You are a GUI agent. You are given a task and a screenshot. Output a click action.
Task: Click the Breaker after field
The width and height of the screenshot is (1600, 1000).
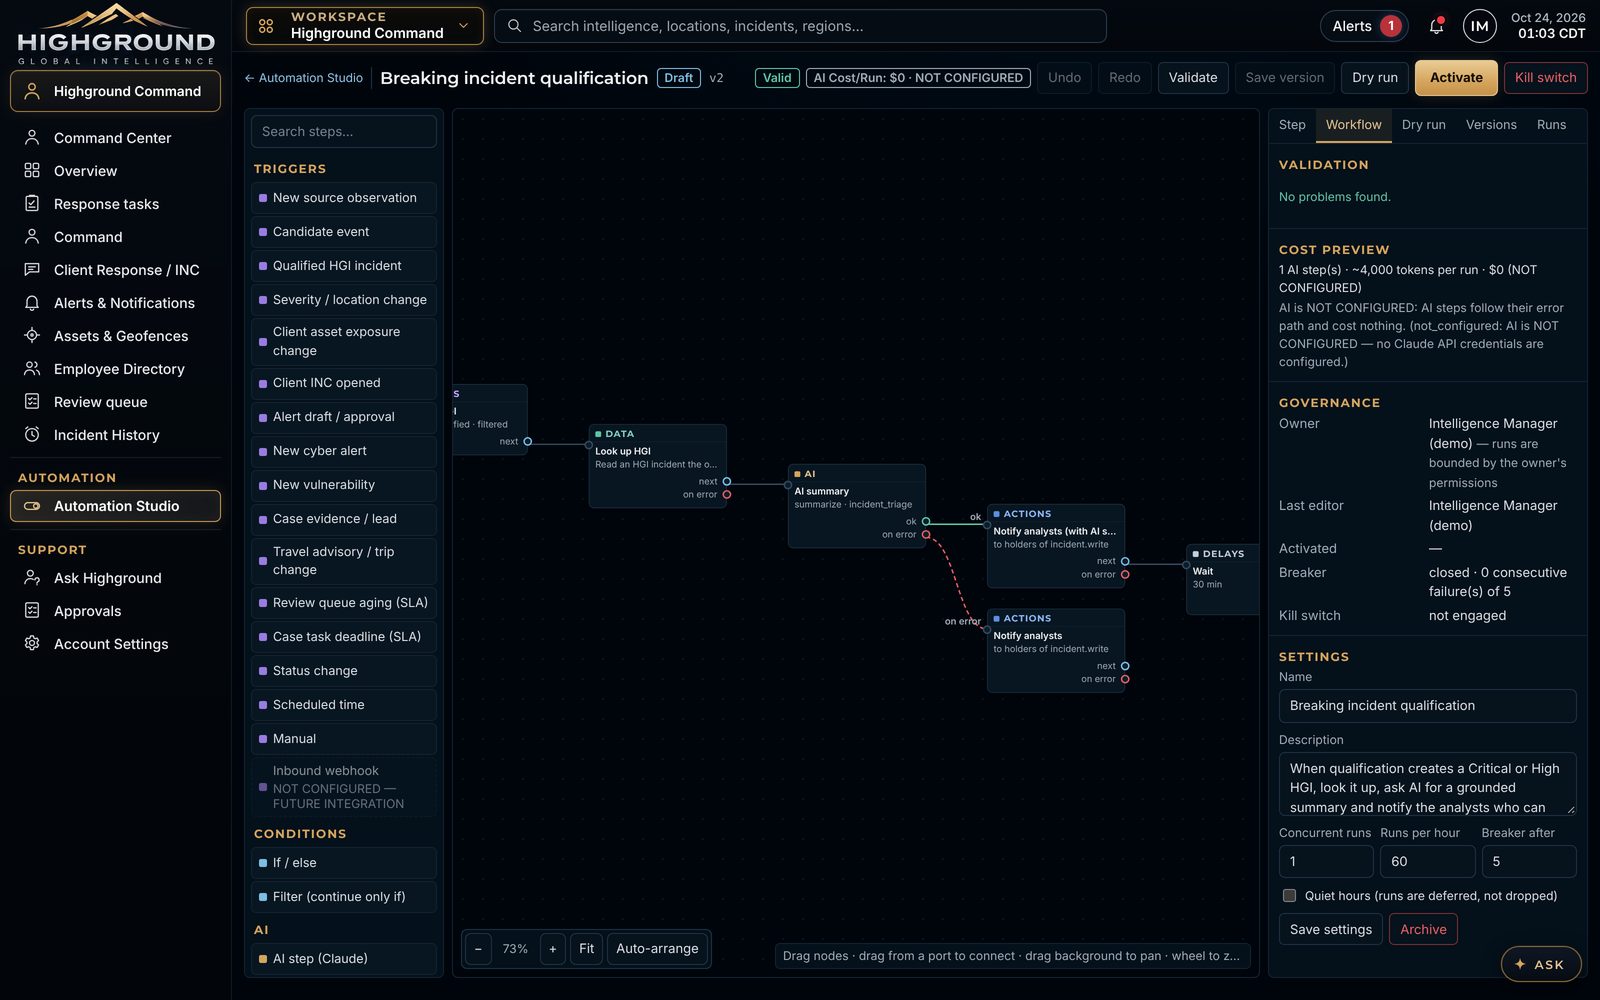click(x=1529, y=862)
